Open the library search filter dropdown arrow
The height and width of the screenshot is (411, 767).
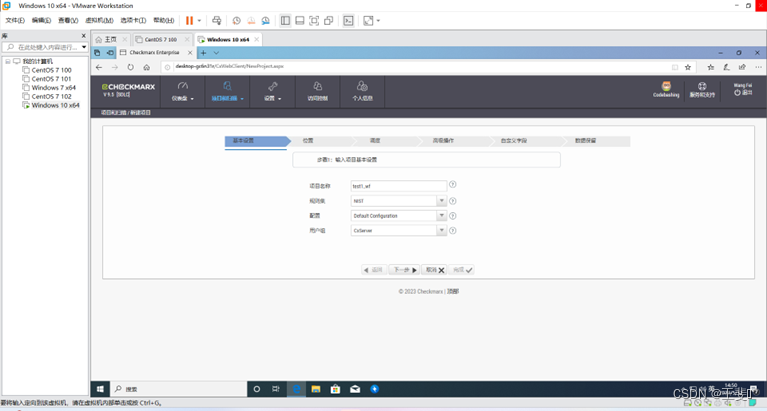(x=84, y=47)
